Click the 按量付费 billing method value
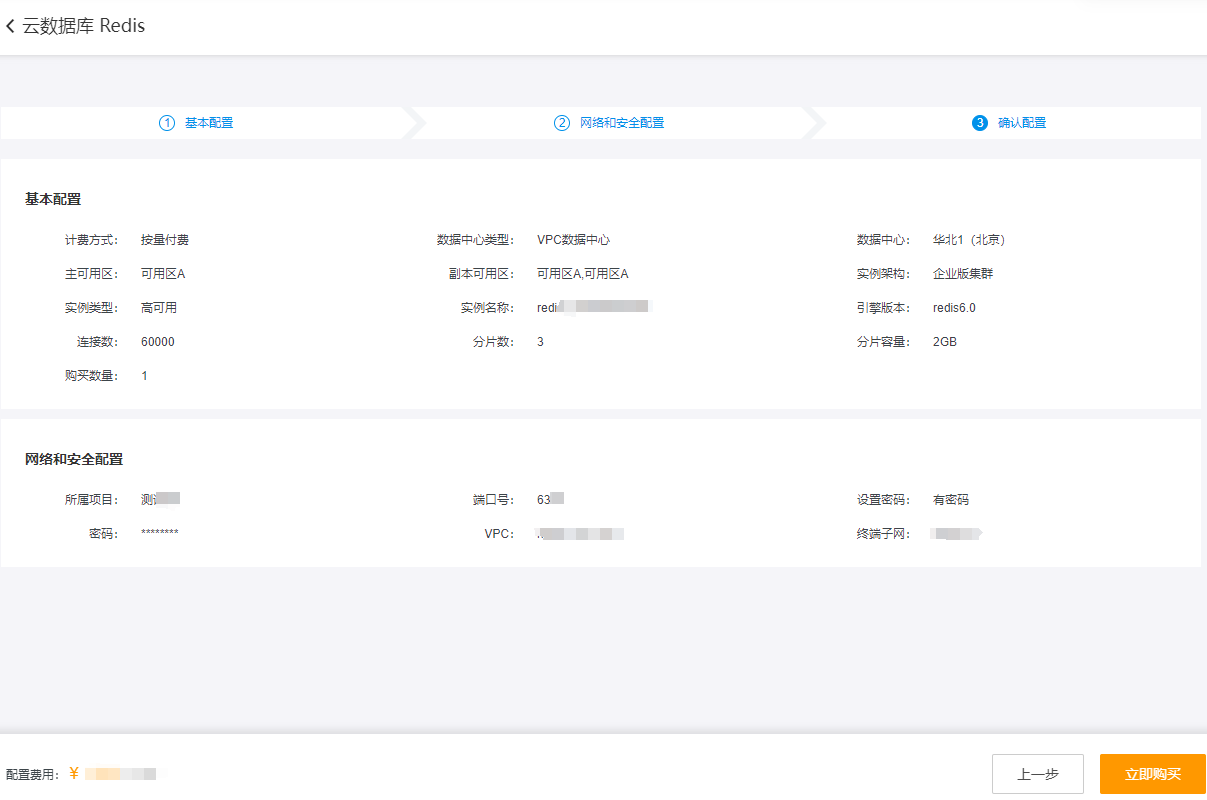Image resolution: width=1207 pixels, height=800 pixels. coord(165,240)
